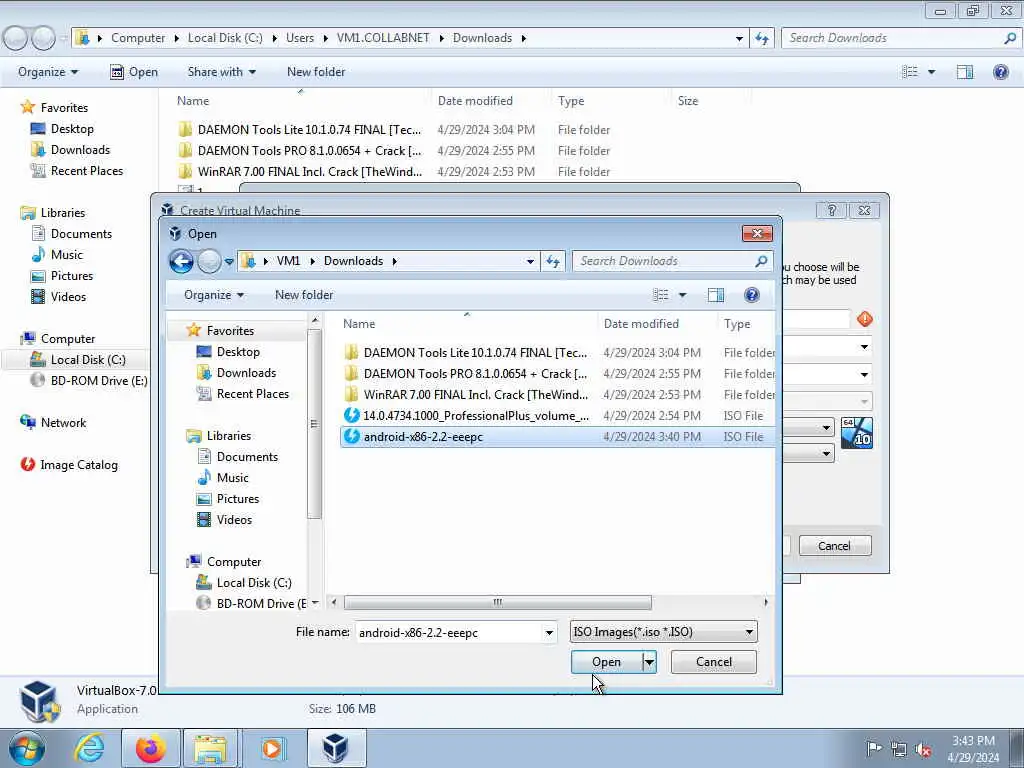
Task: Click the sidebar vertical scrollbar in the Open dialog
Action: point(314,424)
